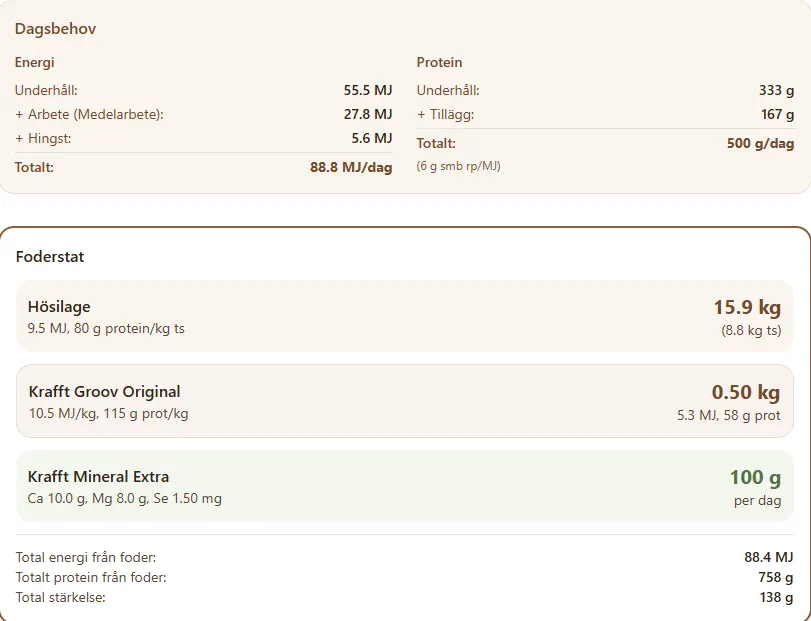Click total energy 88.8 MJ/dag
The height and width of the screenshot is (621, 811).
pyautogui.click(x=350, y=167)
